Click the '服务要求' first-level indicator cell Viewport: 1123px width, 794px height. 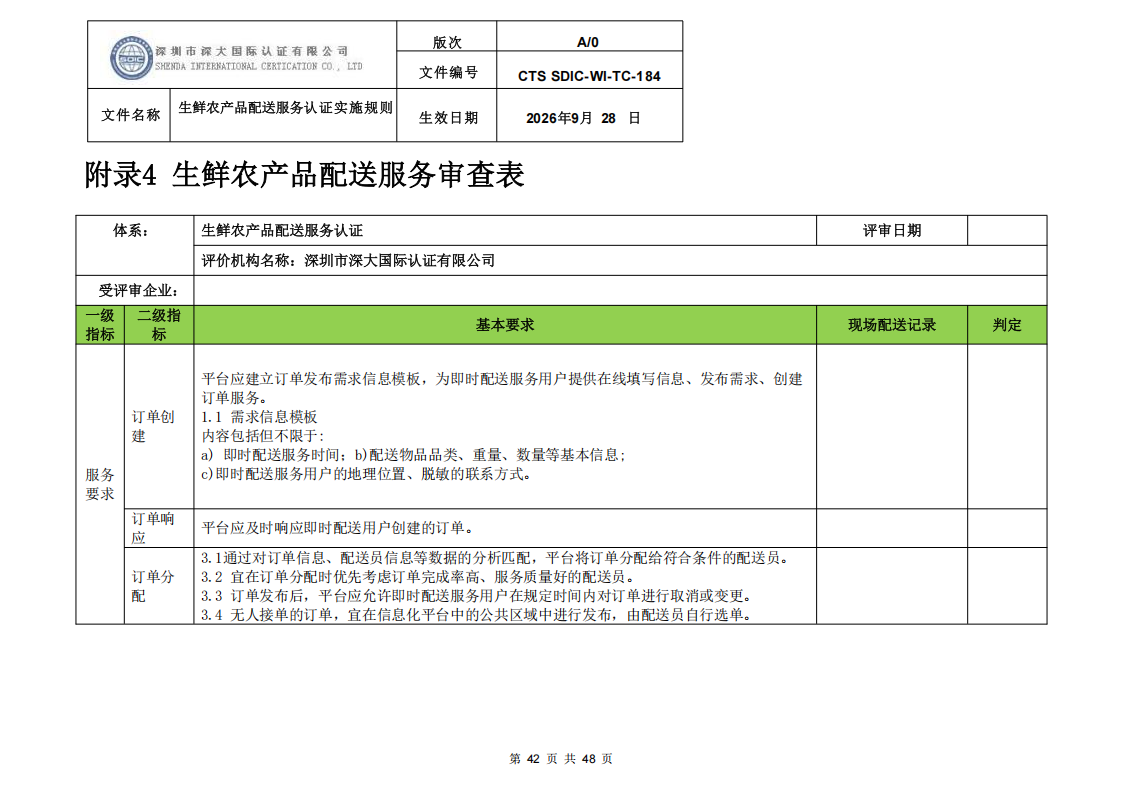pos(100,484)
